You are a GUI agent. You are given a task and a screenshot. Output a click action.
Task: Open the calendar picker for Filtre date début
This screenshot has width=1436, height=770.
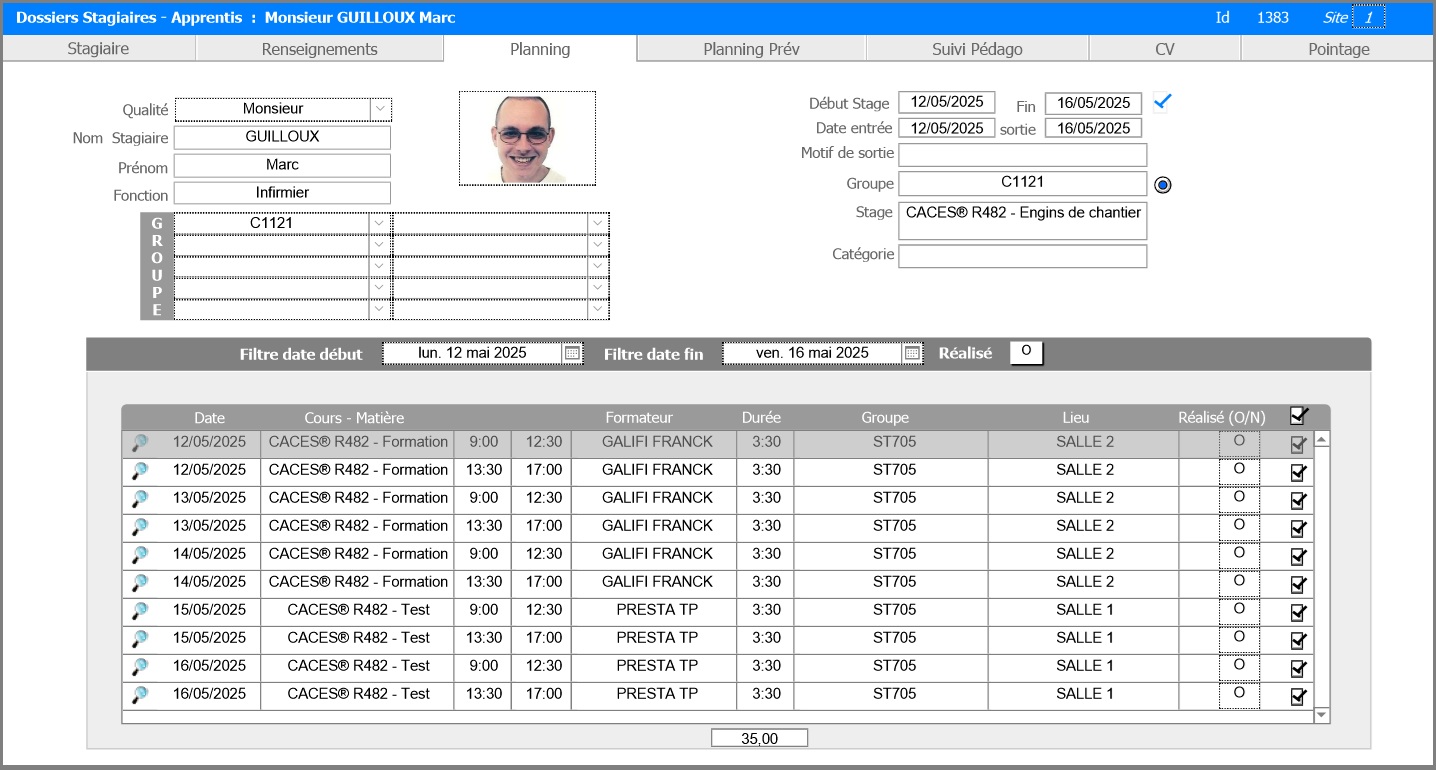coord(573,352)
